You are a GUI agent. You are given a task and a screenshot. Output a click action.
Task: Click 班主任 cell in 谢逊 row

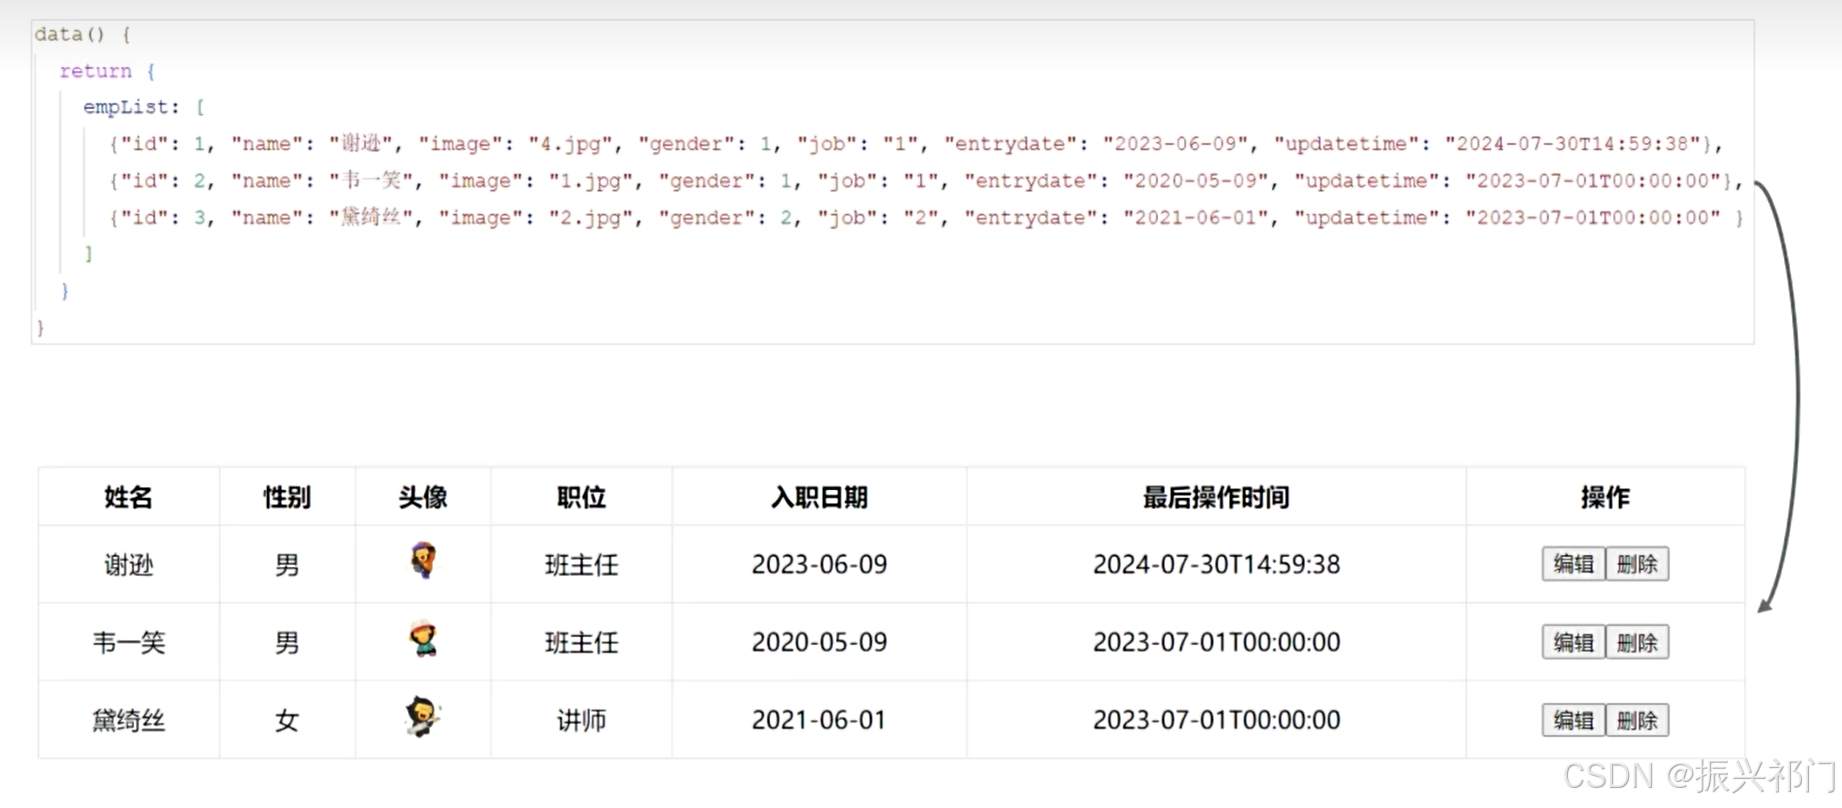[581, 565]
